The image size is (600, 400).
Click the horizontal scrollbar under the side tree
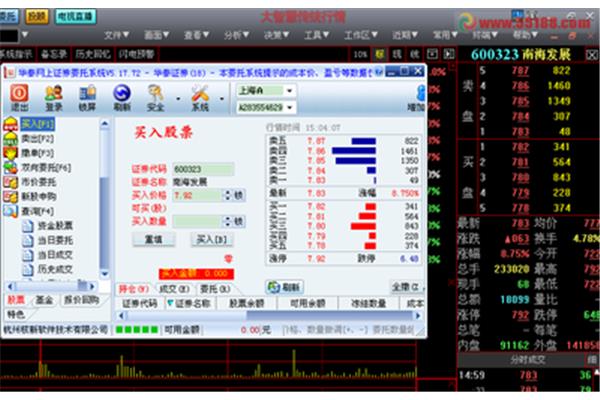tap(51, 286)
